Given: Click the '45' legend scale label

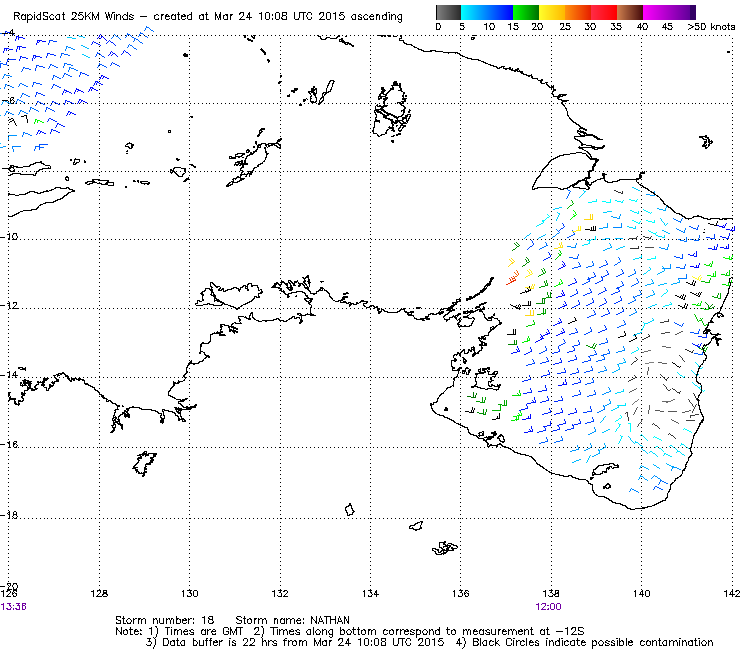Looking at the screenshot, I should click(x=667, y=27).
